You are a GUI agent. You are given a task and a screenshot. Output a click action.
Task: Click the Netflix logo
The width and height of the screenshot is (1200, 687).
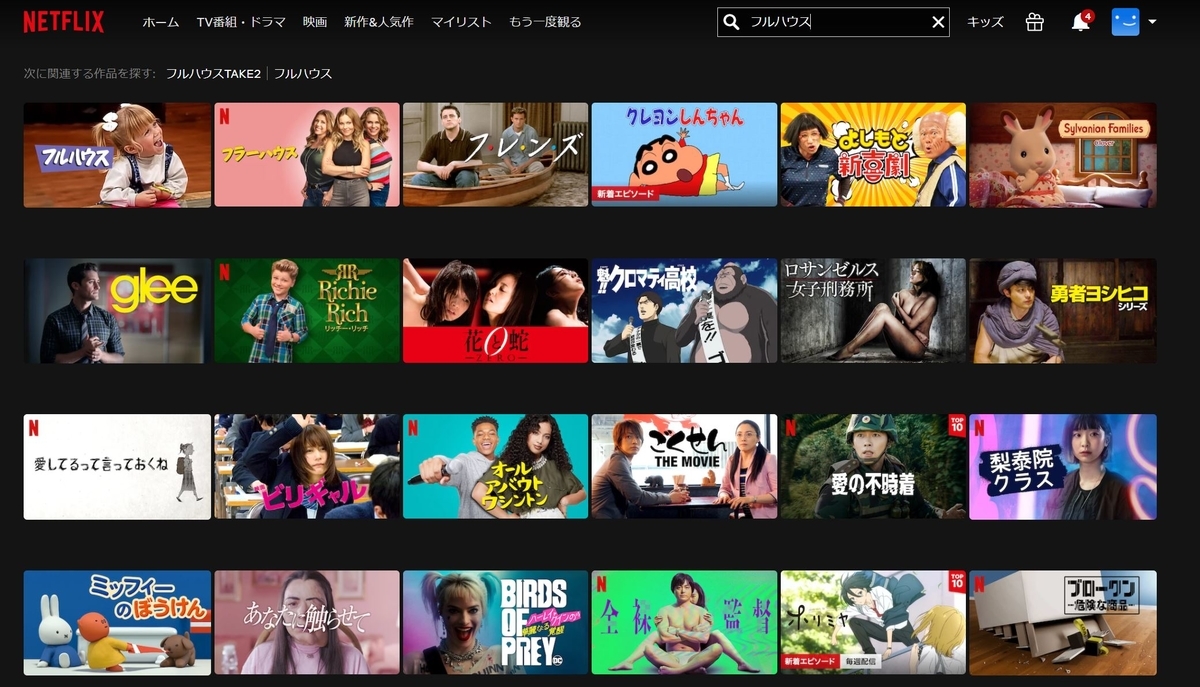pyautogui.click(x=63, y=22)
